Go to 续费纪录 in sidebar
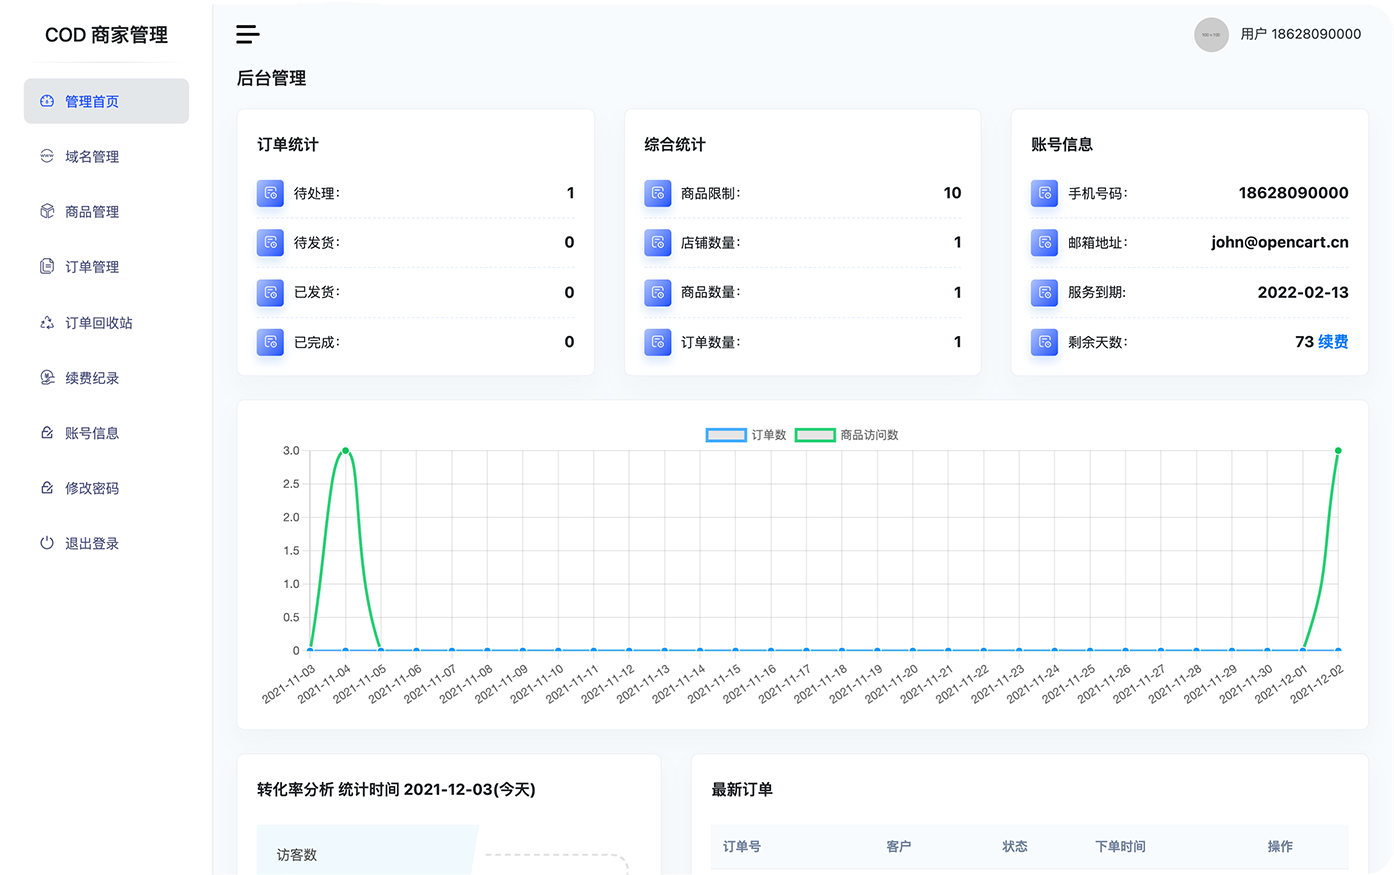The image size is (1394, 875). [92, 378]
